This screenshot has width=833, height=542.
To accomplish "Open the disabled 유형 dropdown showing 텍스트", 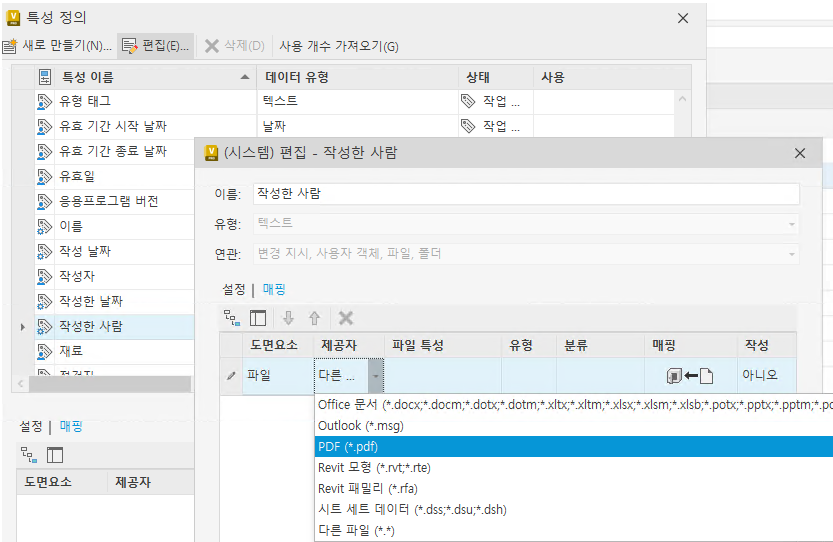I will (x=526, y=224).
